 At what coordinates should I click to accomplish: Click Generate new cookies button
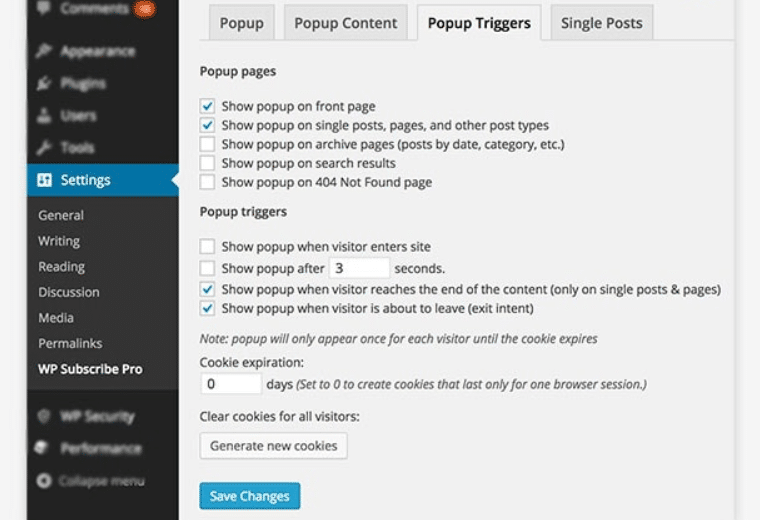[x=273, y=446]
